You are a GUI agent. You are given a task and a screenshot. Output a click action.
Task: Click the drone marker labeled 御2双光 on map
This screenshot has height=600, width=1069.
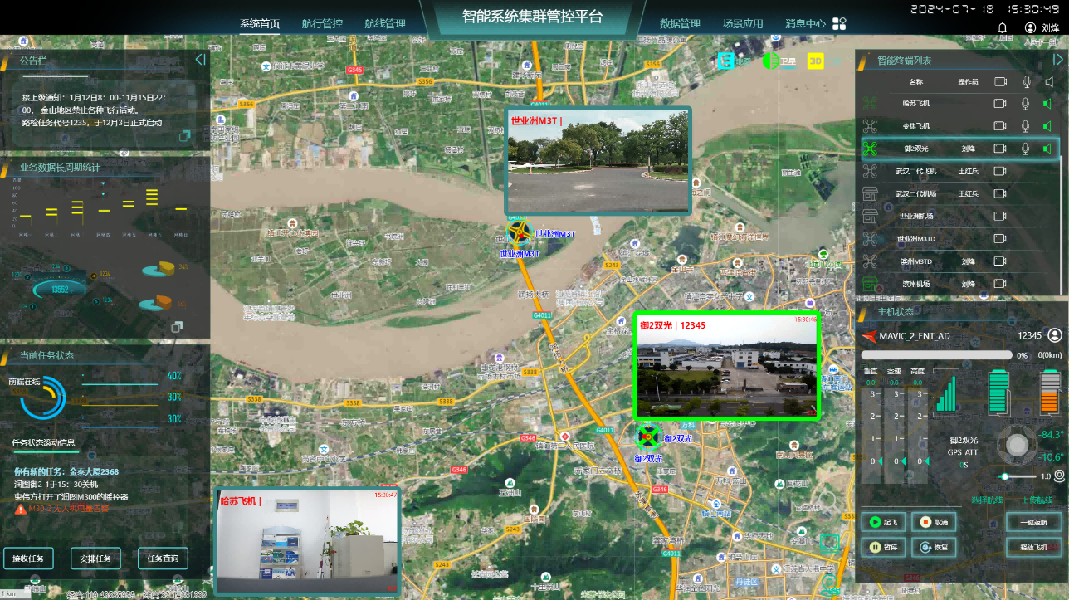pyautogui.click(x=648, y=437)
